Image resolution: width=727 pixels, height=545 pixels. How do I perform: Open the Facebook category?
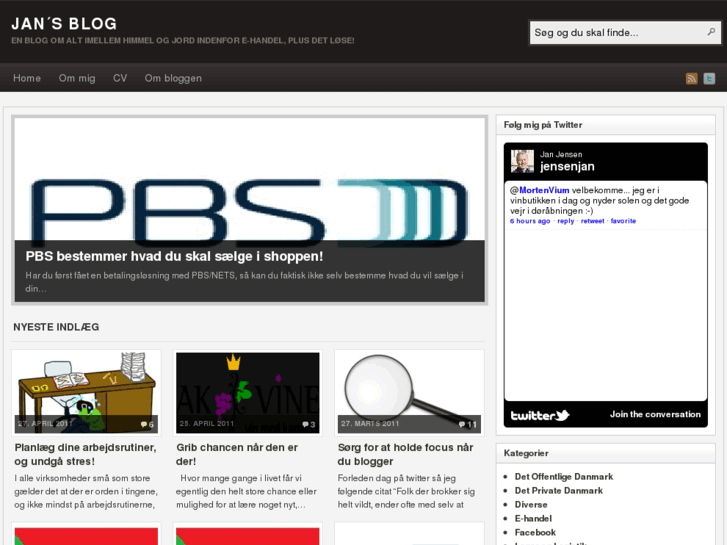click(x=535, y=532)
